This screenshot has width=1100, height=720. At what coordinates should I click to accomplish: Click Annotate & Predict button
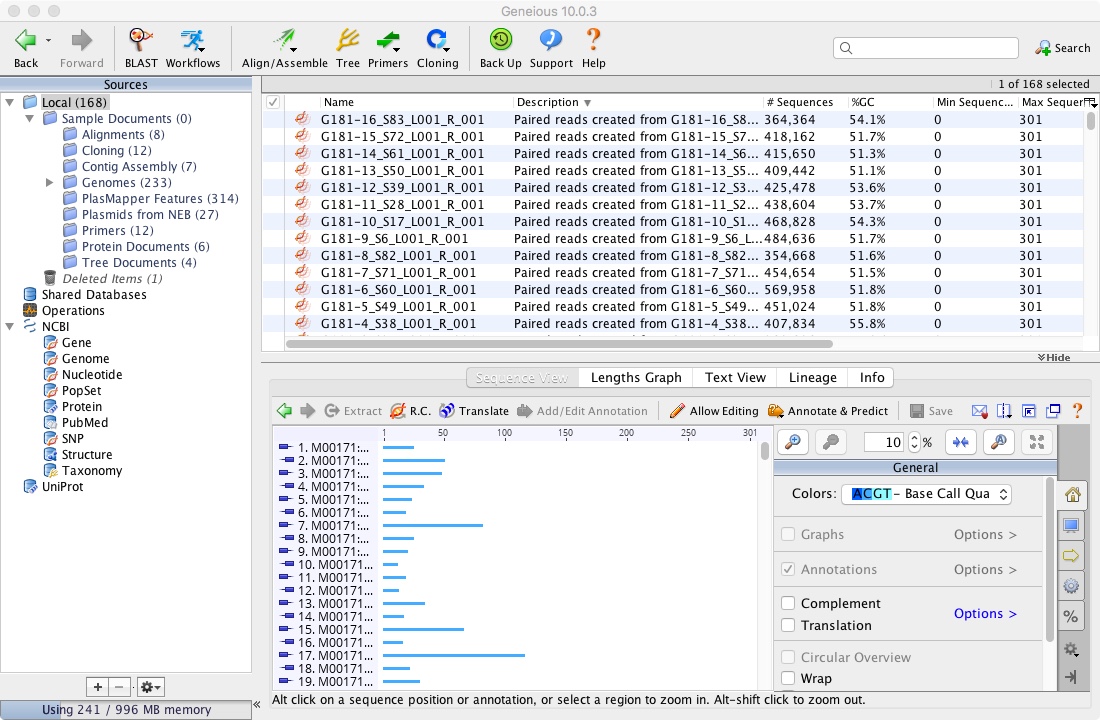[x=828, y=411]
